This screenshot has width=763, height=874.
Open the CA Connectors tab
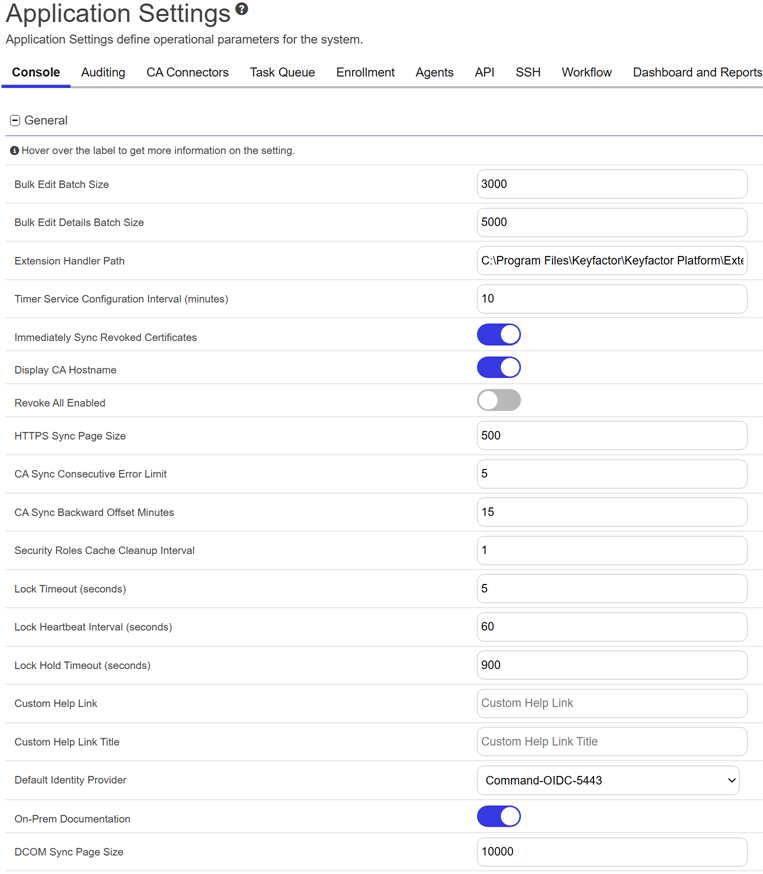click(187, 72)
